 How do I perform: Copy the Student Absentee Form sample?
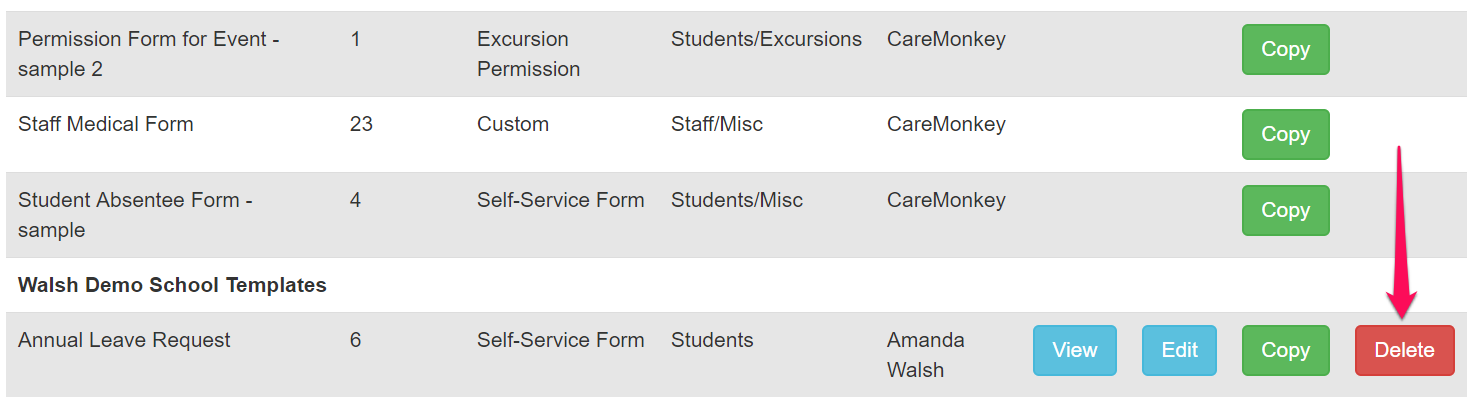click(x=1285, y=211)
